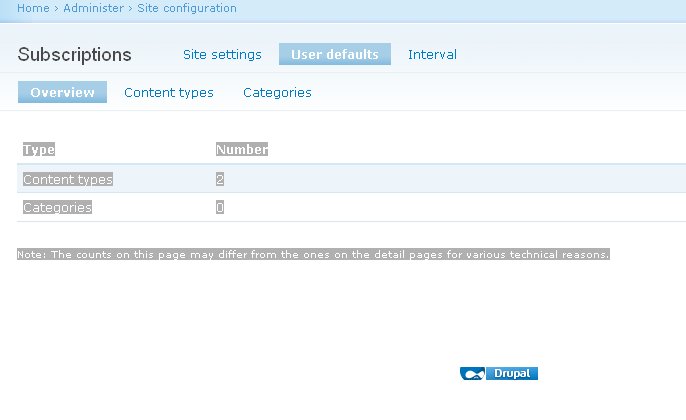Open the Home breadcrumb link

tap(33, 8)
